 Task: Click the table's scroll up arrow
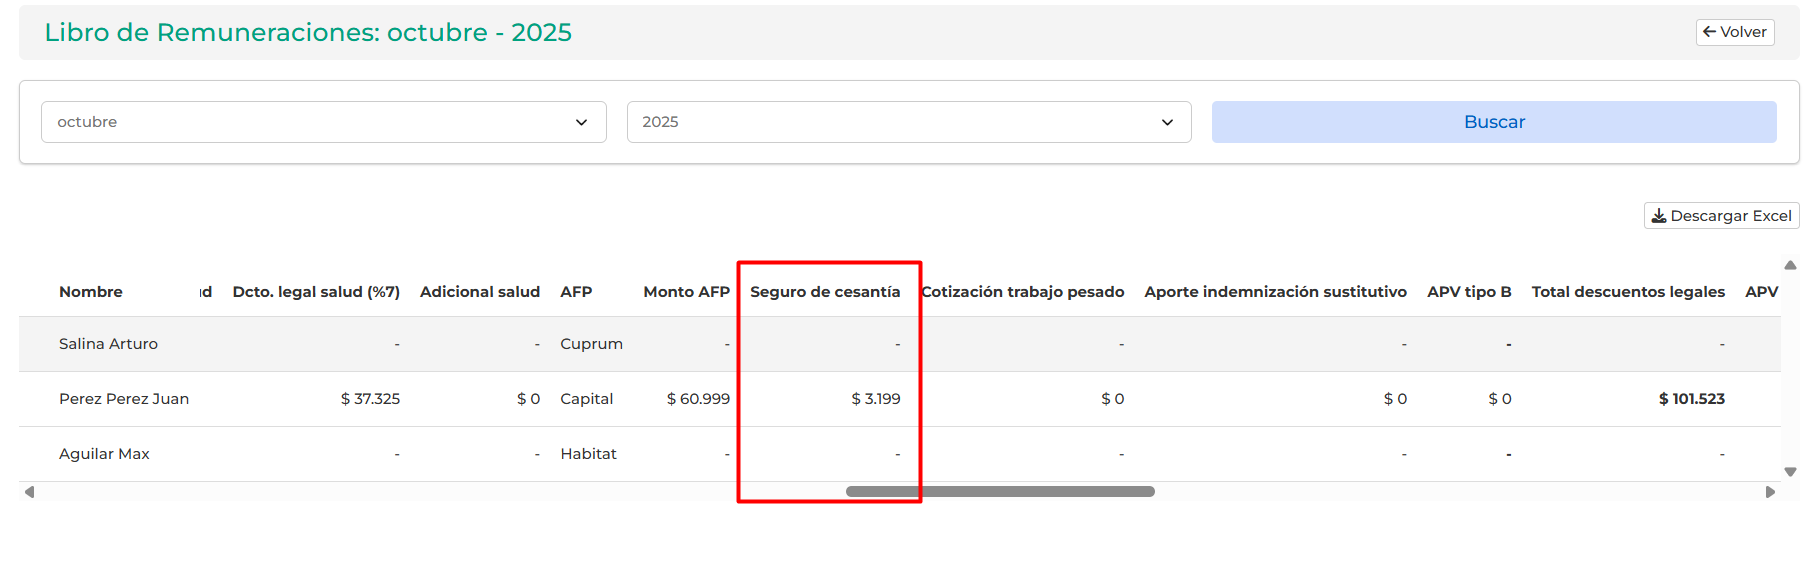[1790, 266]
